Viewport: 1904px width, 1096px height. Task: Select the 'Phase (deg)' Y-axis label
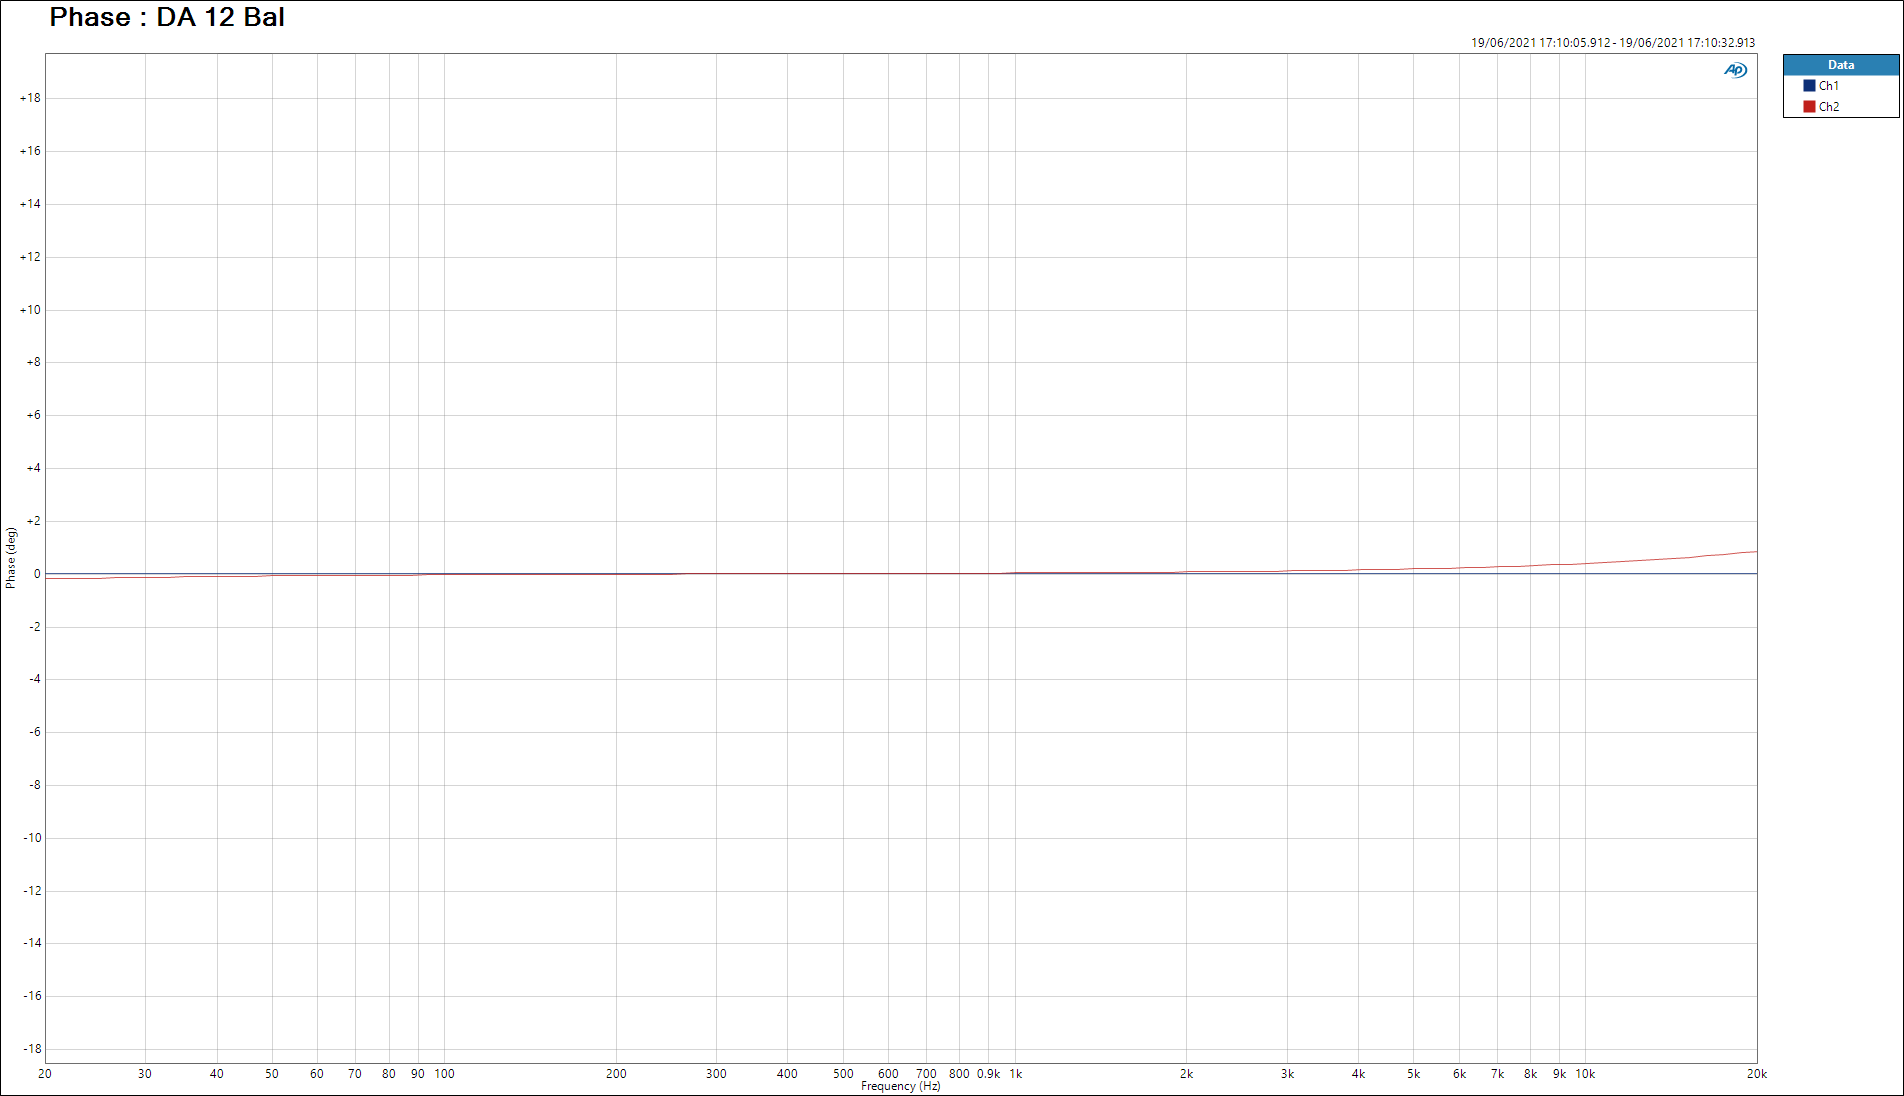[x=11, y=558]
